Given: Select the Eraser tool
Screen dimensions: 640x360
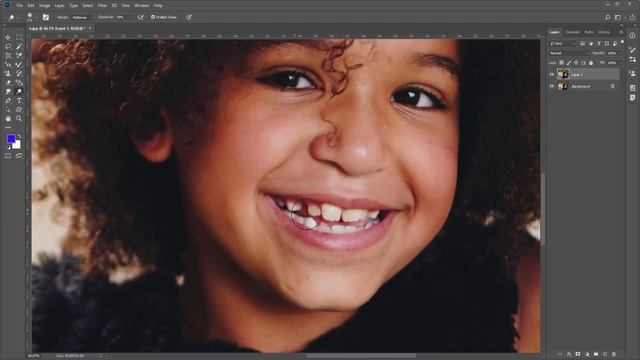Looking at the screenshot, I should [x=8, y=82].
